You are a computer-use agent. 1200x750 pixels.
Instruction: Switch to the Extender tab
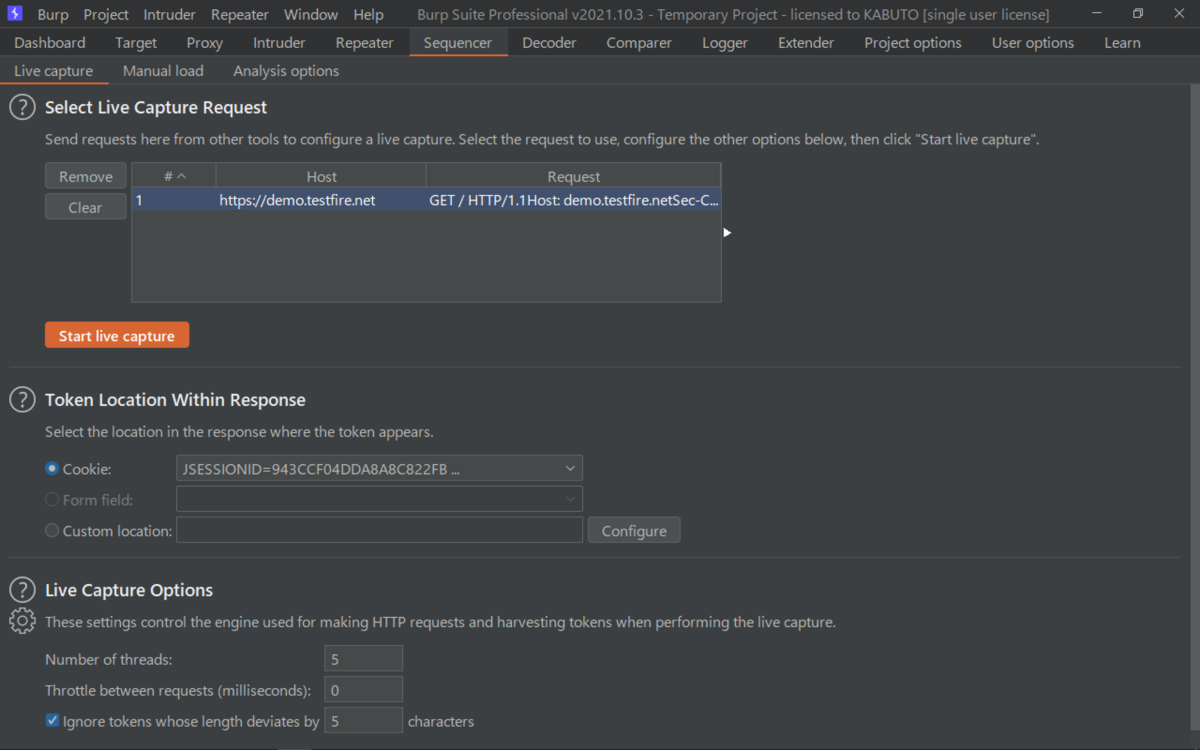click(806, 42)
